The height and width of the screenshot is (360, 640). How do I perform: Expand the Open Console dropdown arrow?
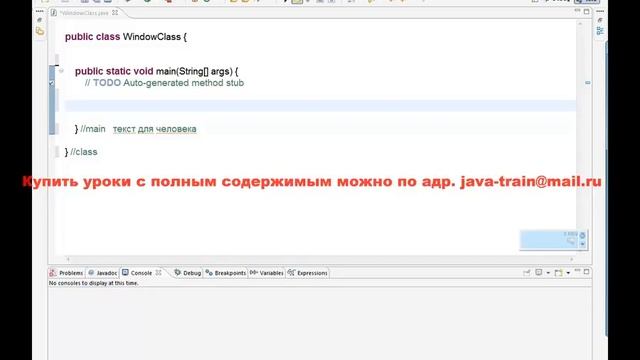tap(568, 273)
